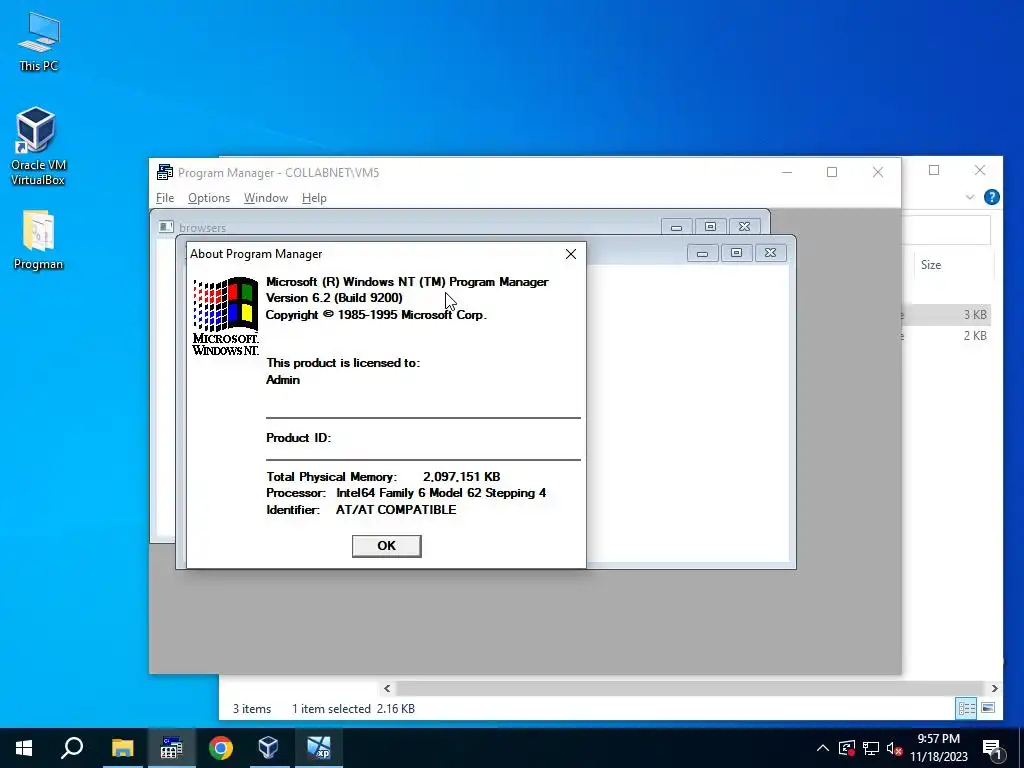The width and height of the screenshot is (1024, 768).
Task: Close the About Program Manager dialog
Action: tap(571, 254)
